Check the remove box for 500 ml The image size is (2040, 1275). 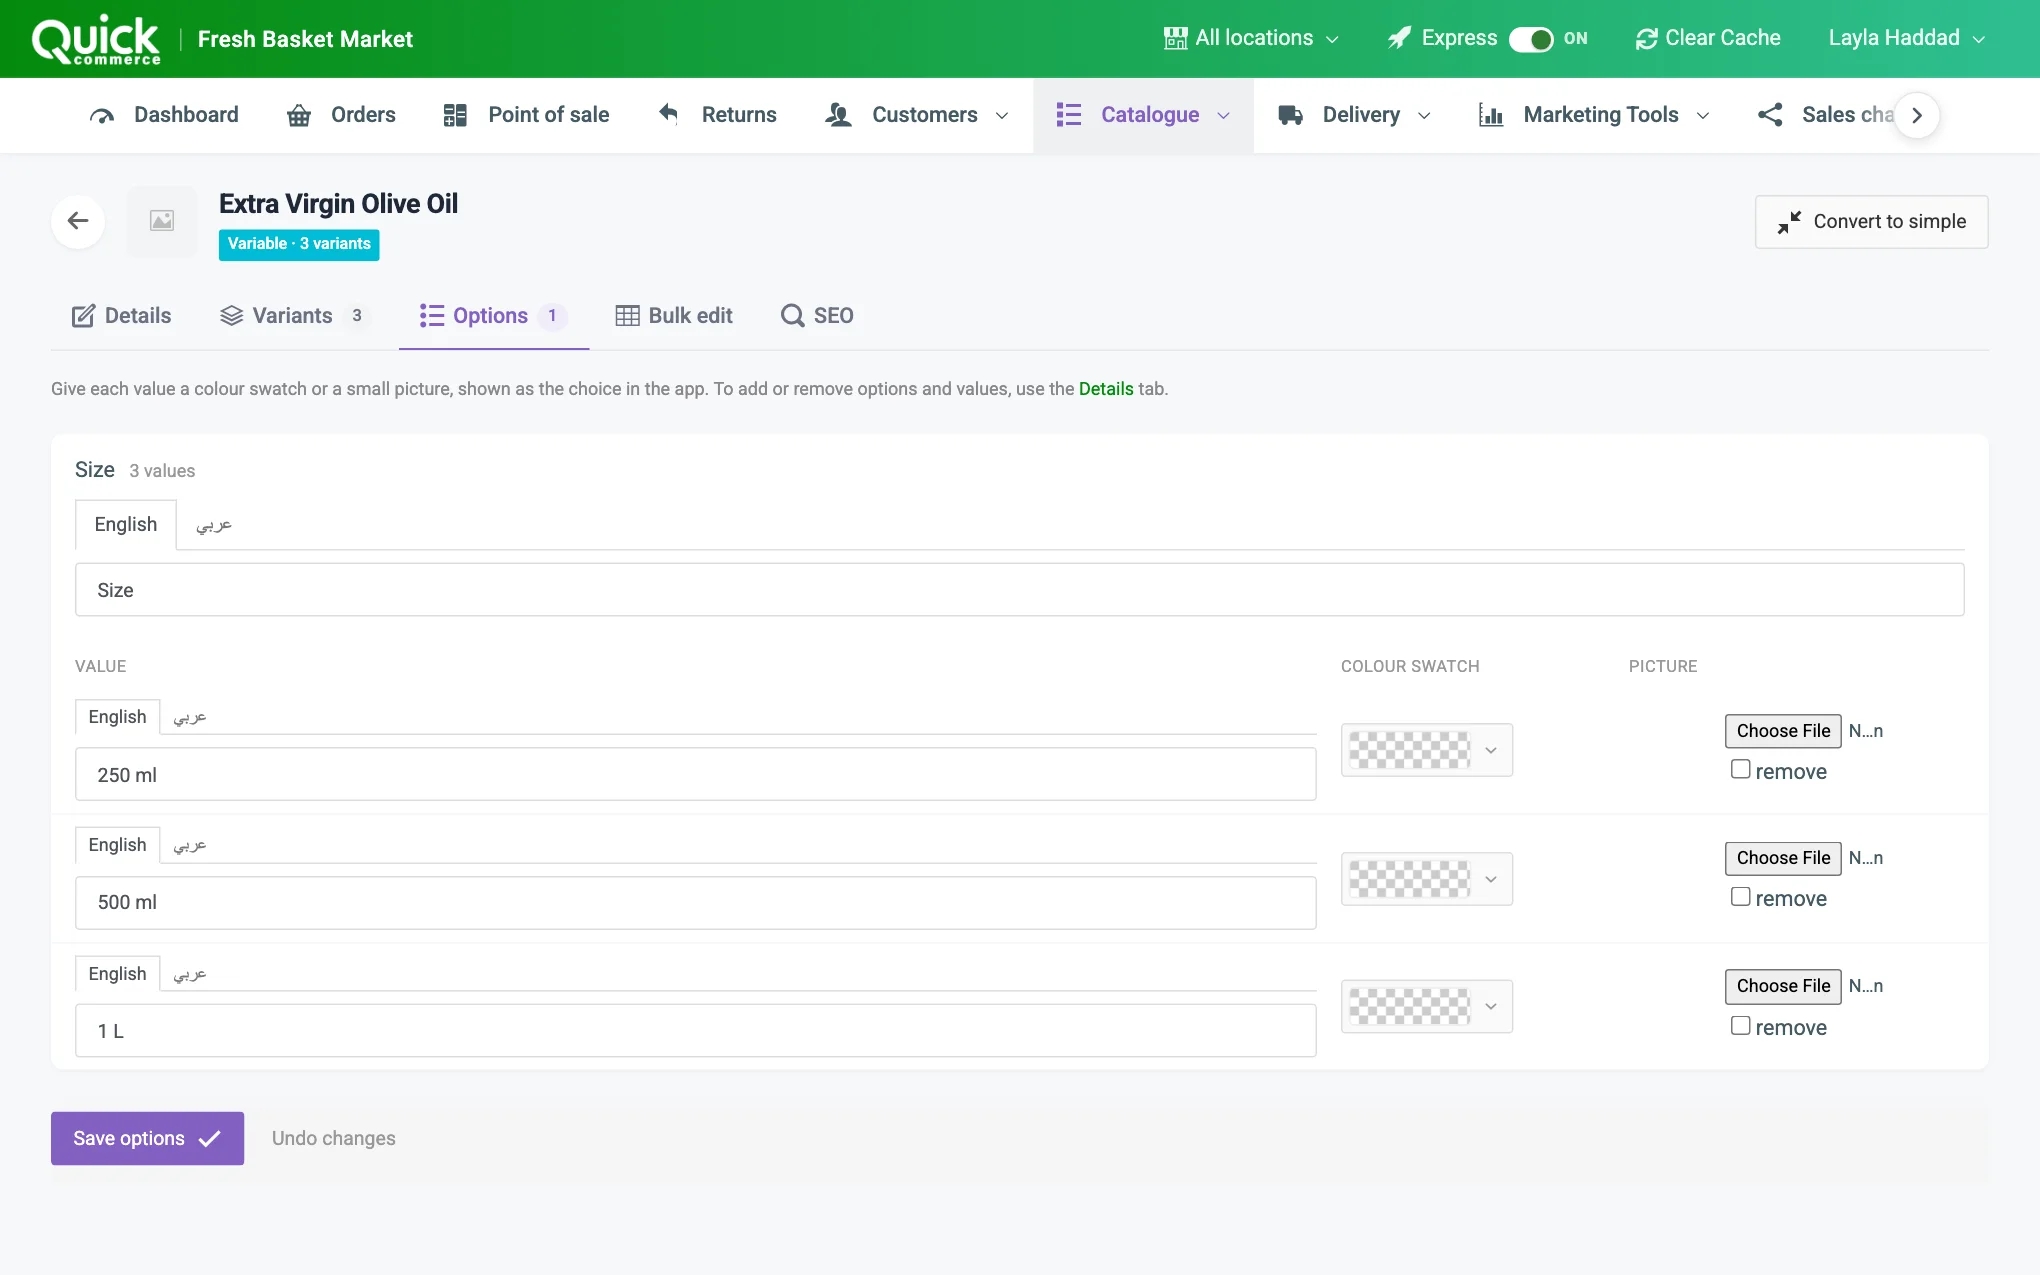[1740, 896]
